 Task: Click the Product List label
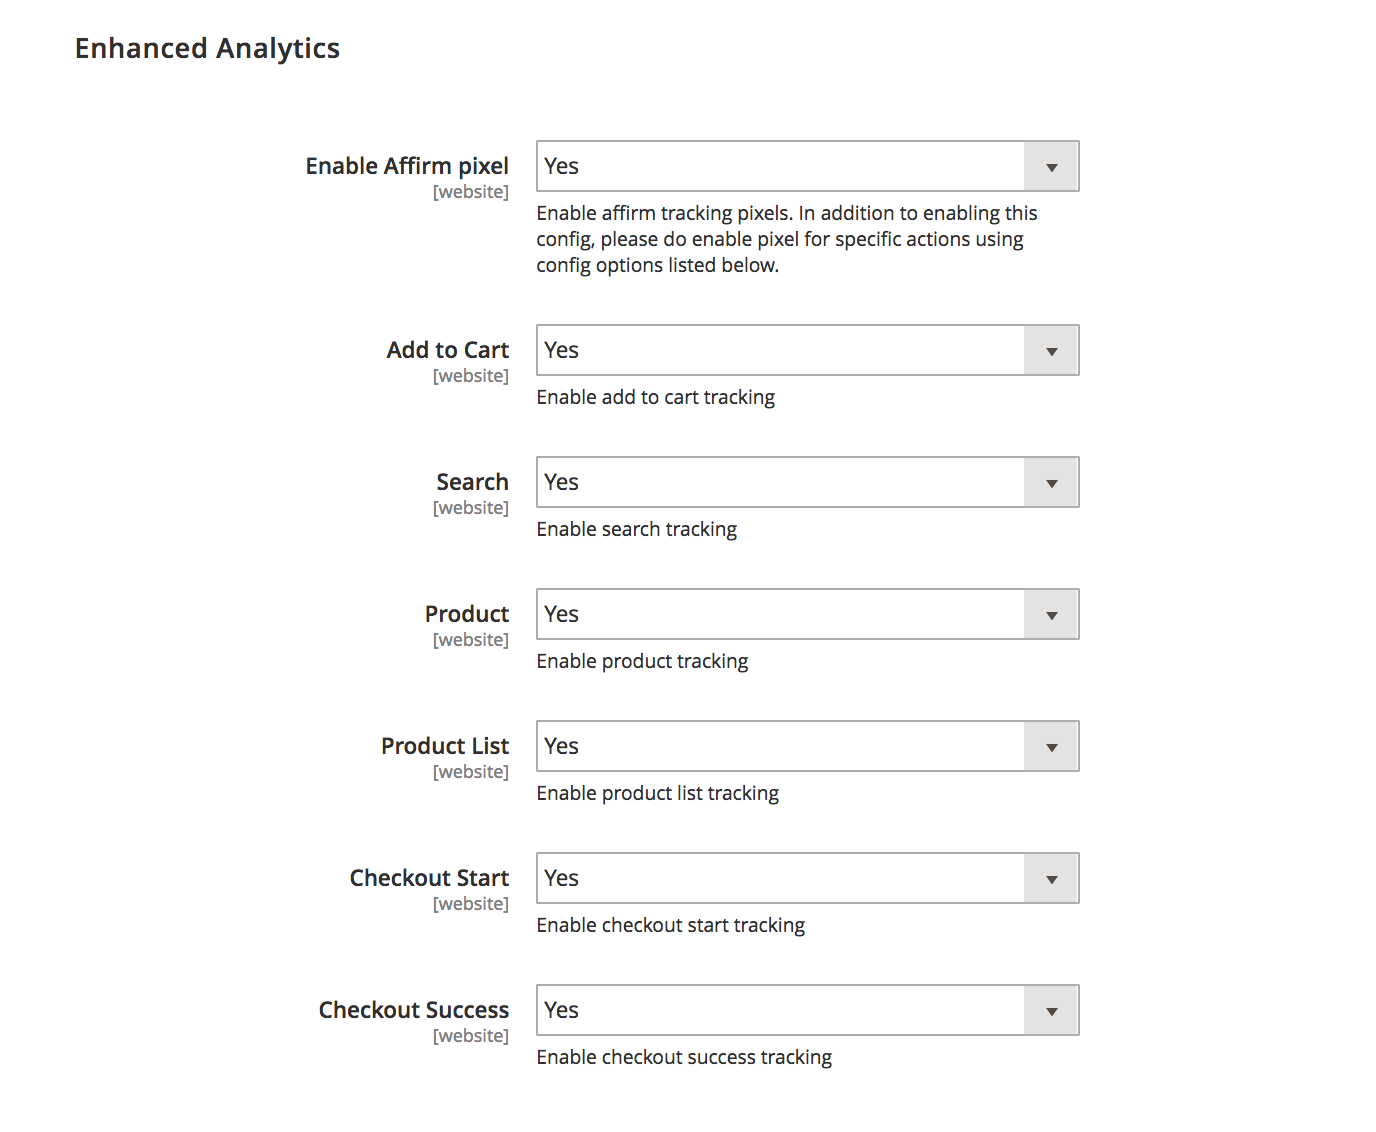[445, 746]
